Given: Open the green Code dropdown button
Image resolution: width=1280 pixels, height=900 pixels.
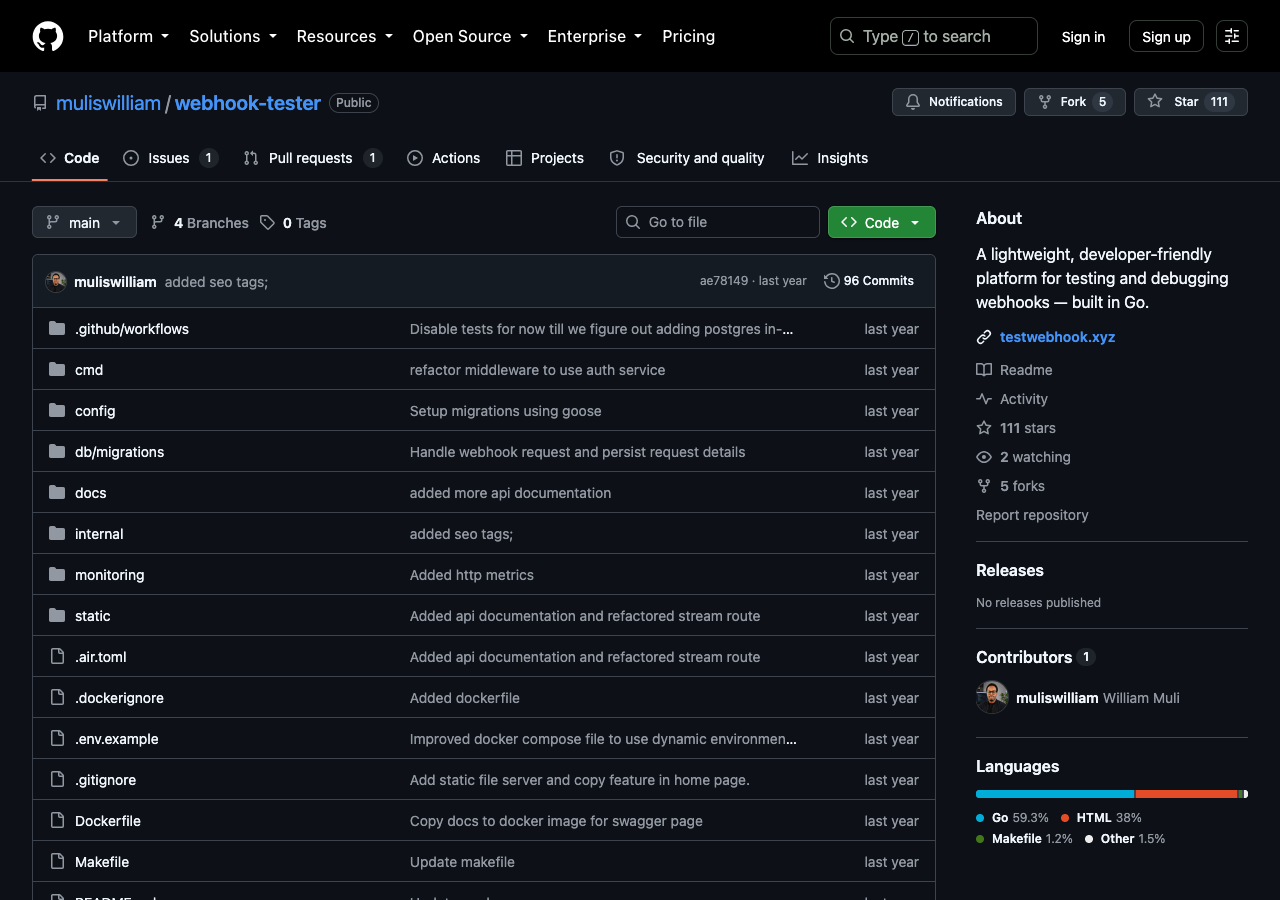Looking at the screenshot, I should 881,222.
